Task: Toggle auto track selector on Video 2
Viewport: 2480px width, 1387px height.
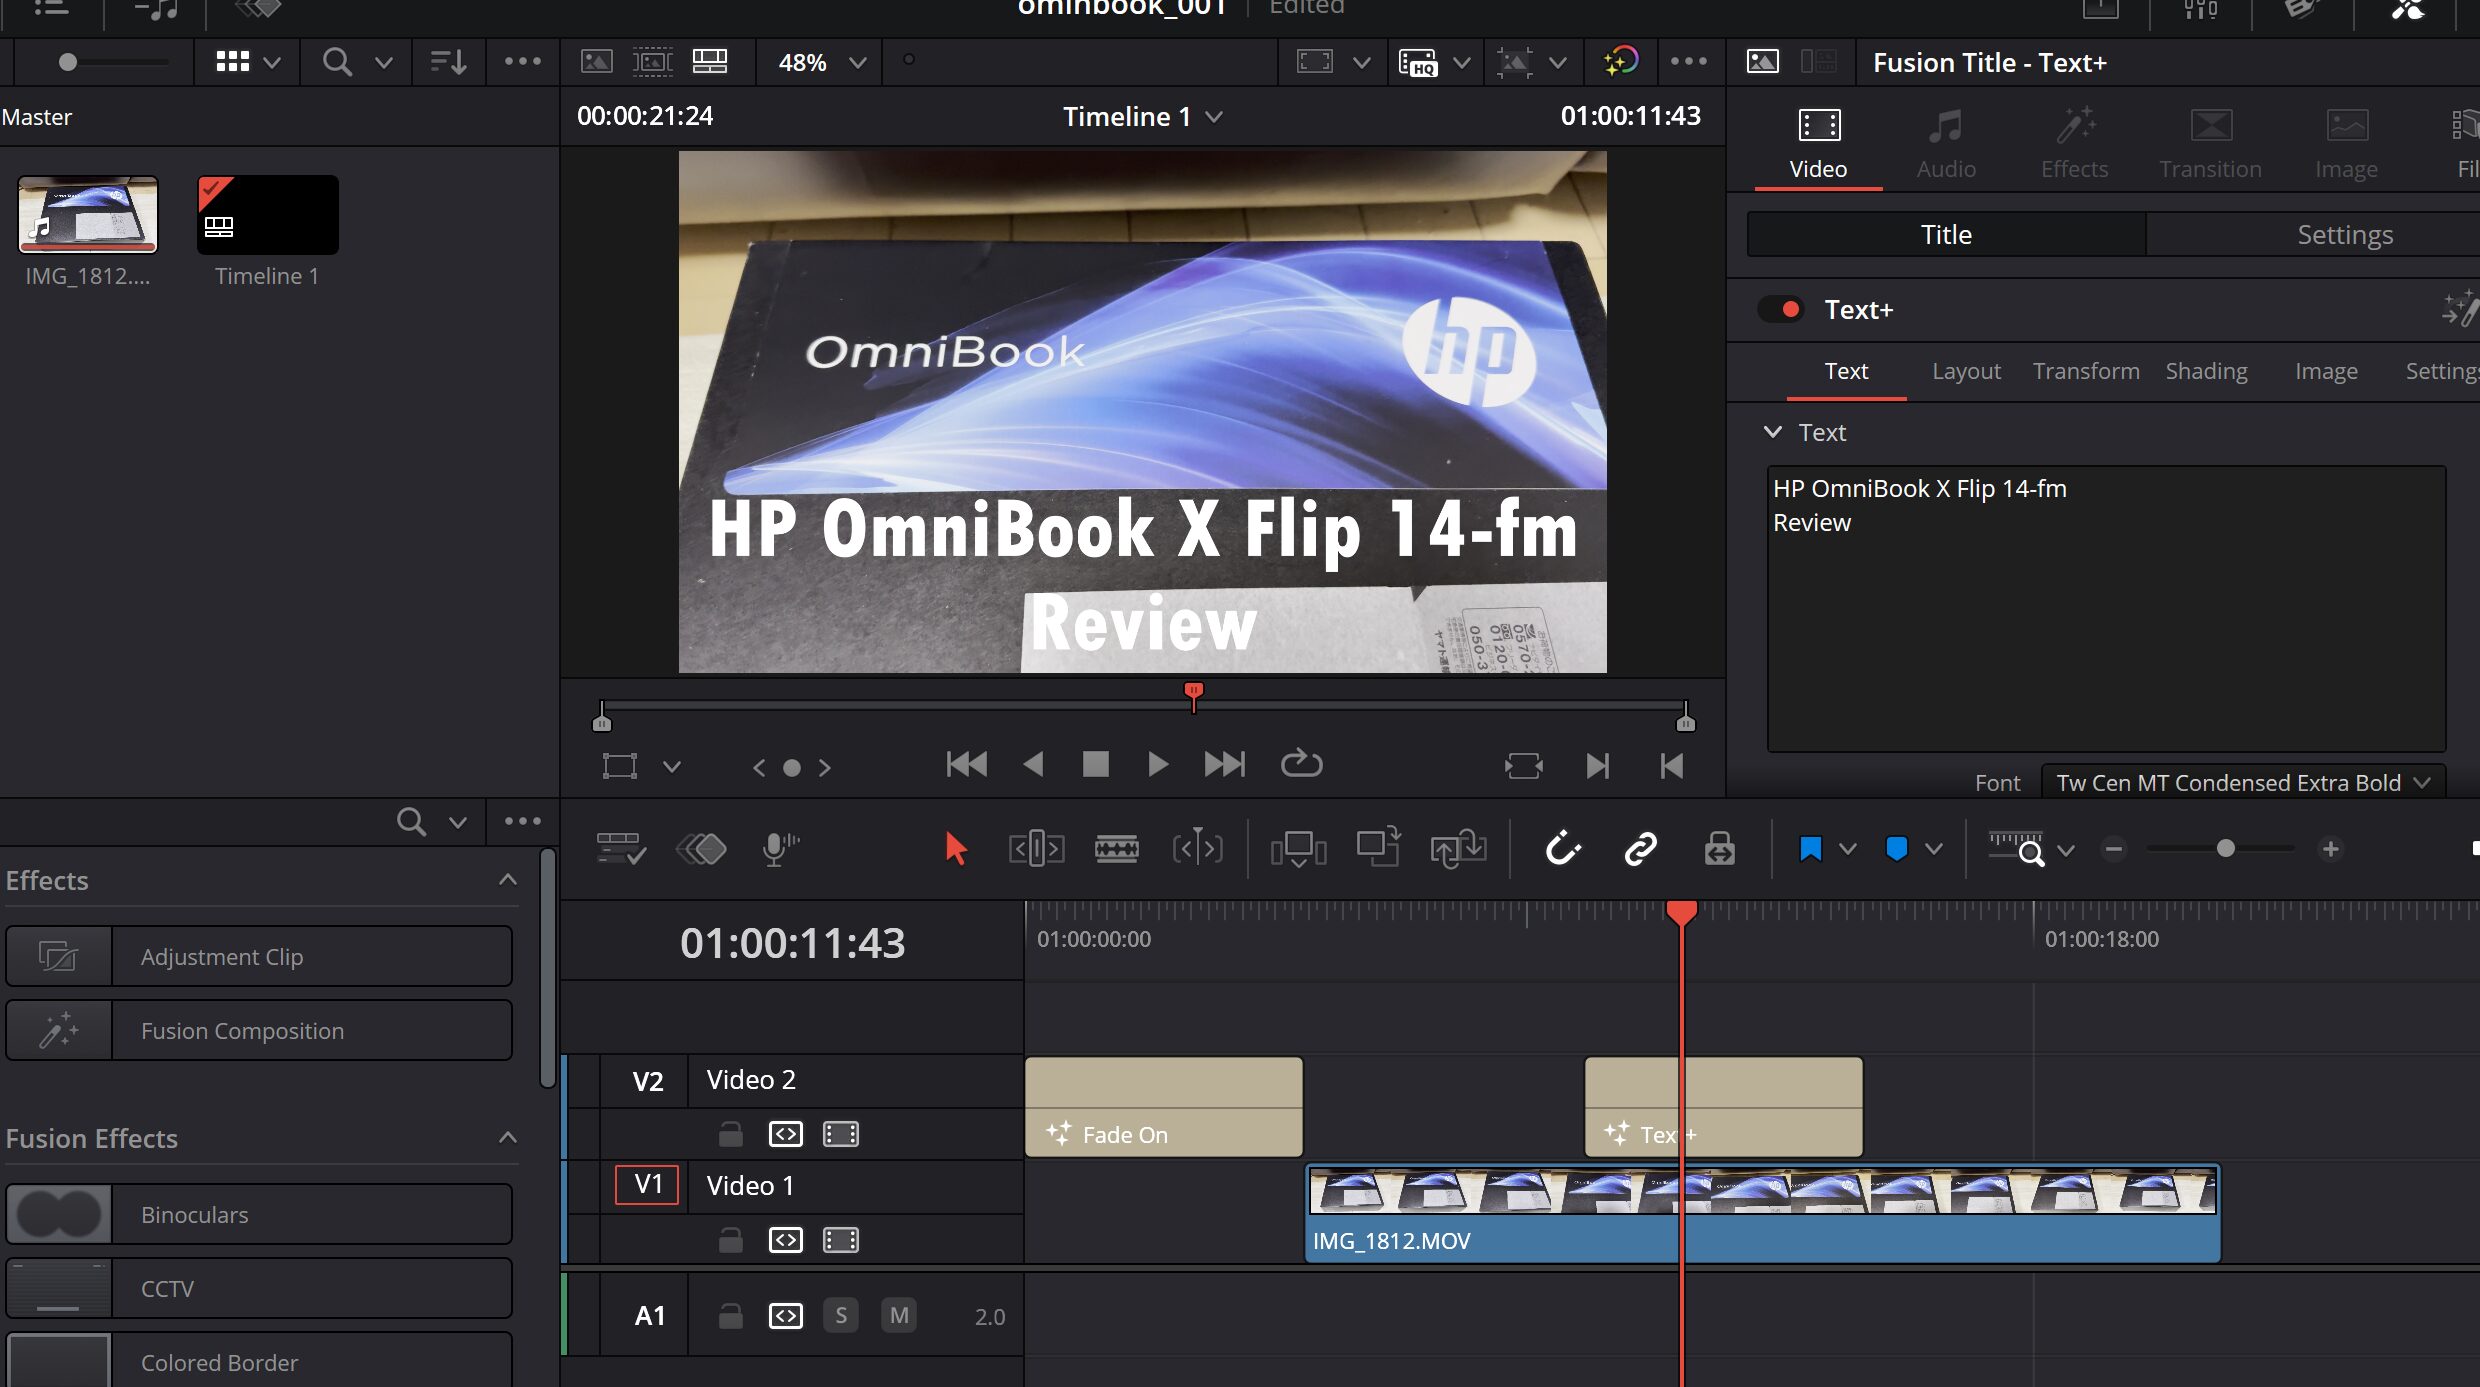Action: pyautogui.click(x=785, y=1134)
